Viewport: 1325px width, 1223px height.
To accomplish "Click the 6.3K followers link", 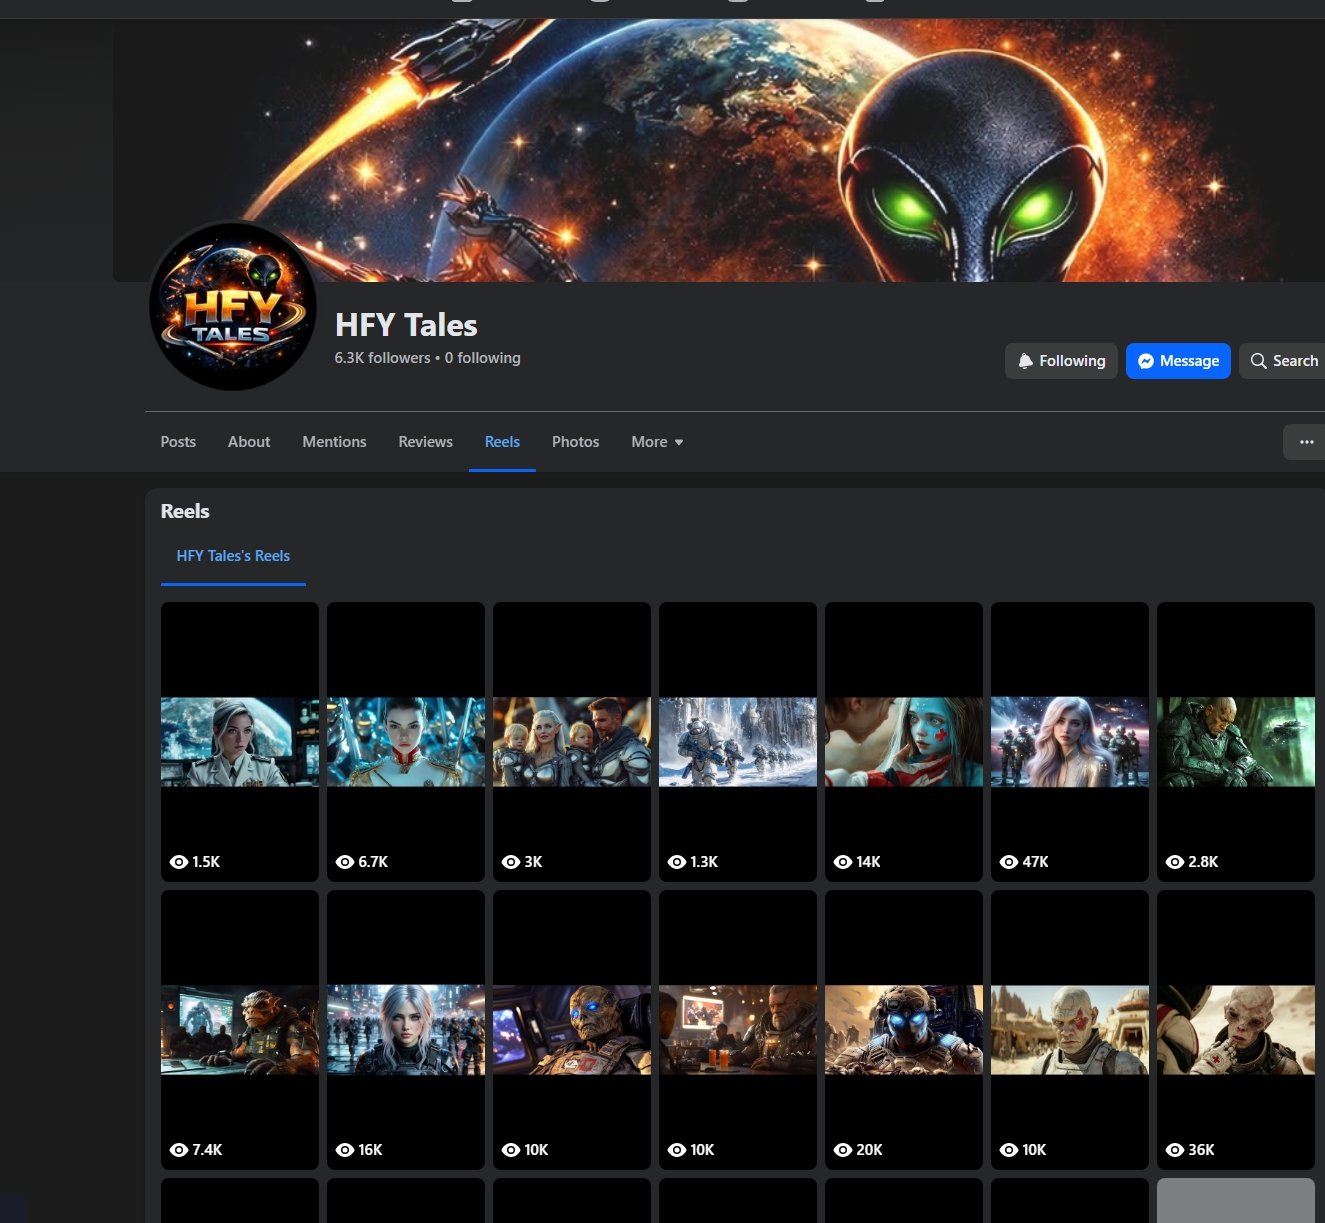I will [382, 358].
